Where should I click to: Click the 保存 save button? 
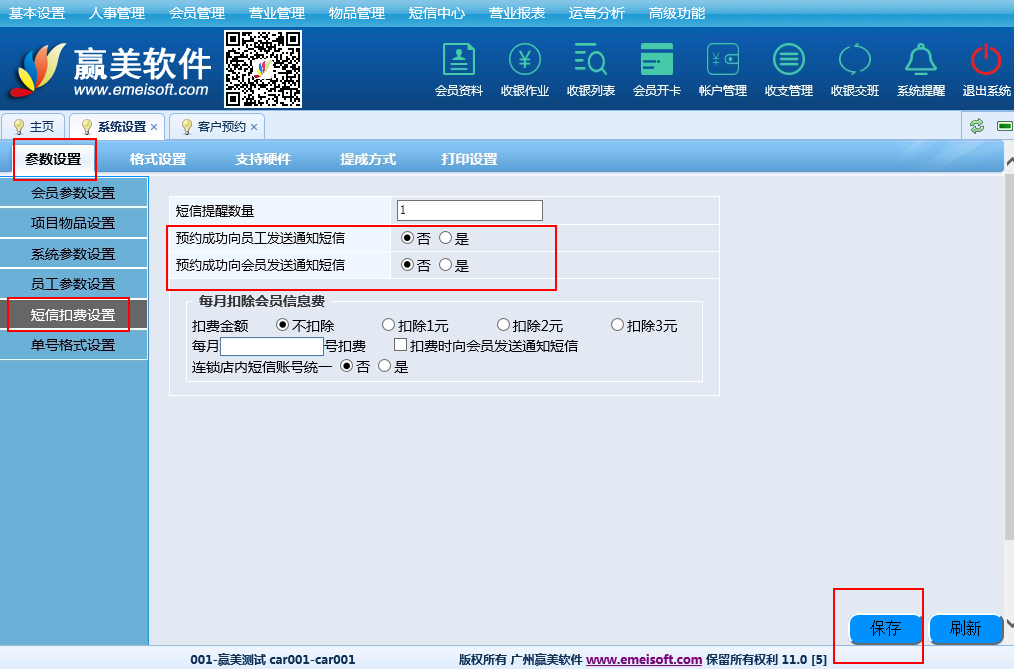click(885, 629)
